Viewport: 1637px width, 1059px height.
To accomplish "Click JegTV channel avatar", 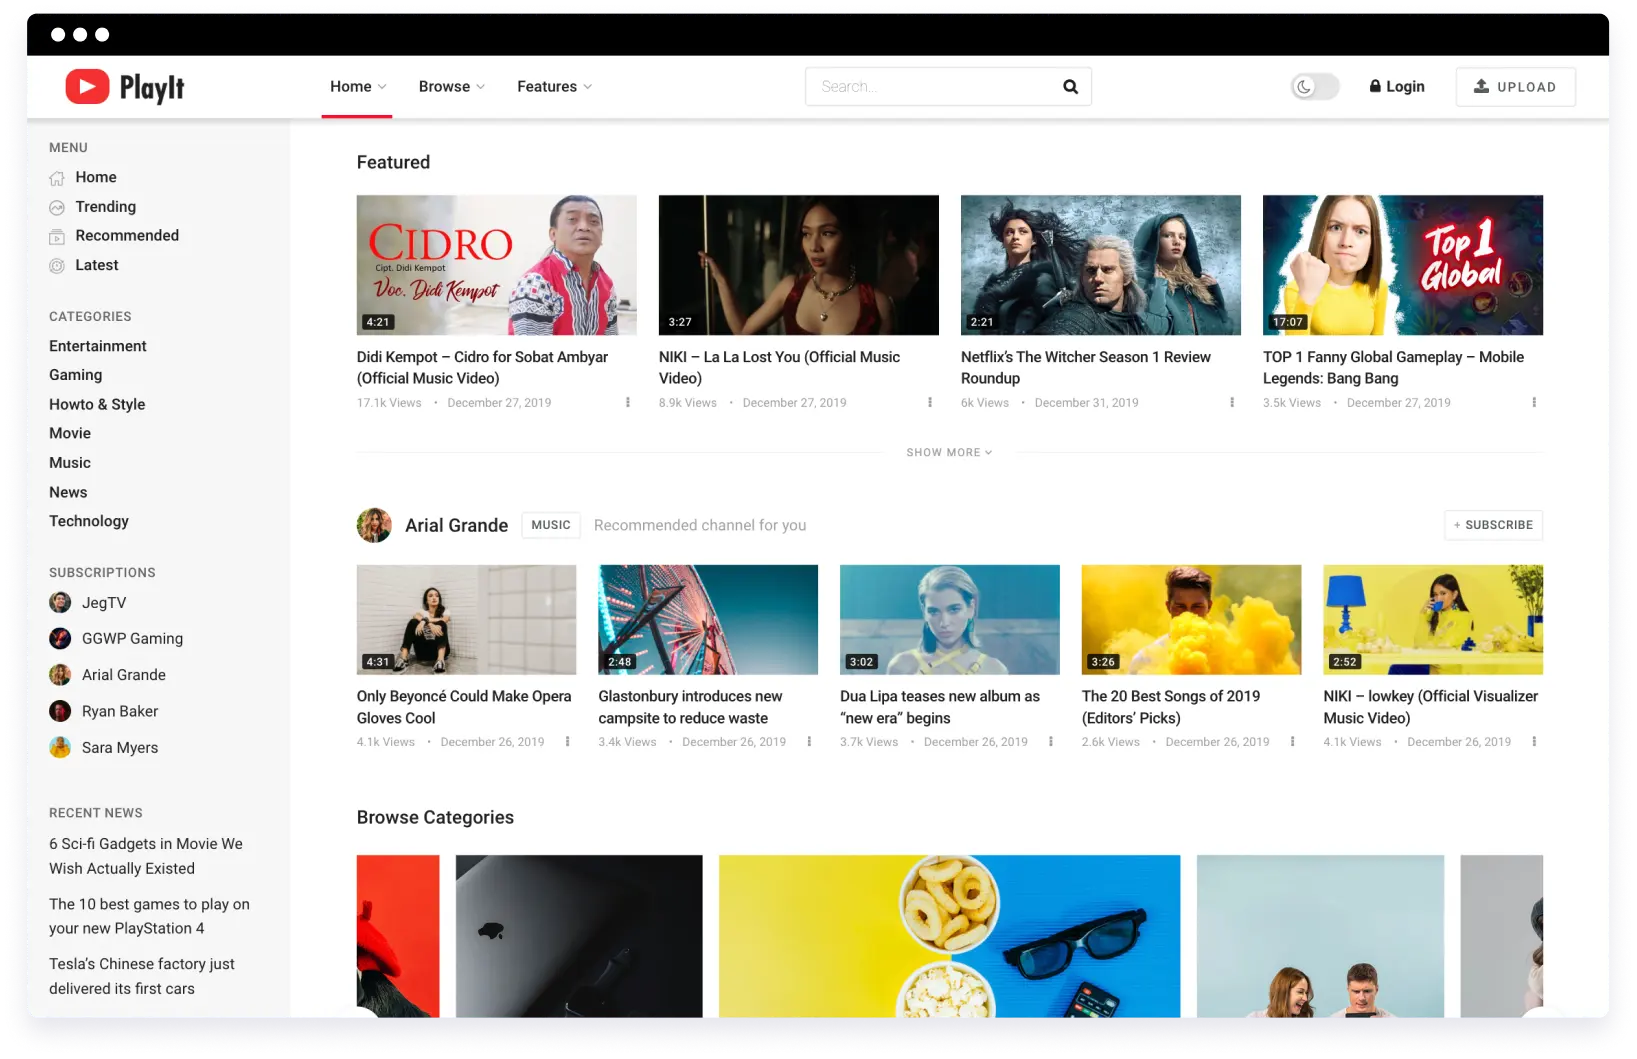I will point(60,603).
